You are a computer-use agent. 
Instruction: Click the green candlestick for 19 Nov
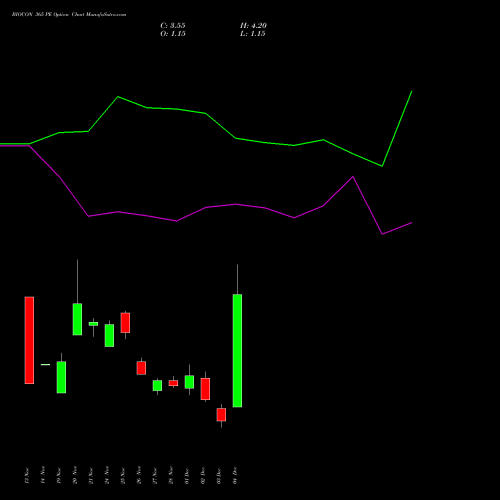(x=61, y=377)
